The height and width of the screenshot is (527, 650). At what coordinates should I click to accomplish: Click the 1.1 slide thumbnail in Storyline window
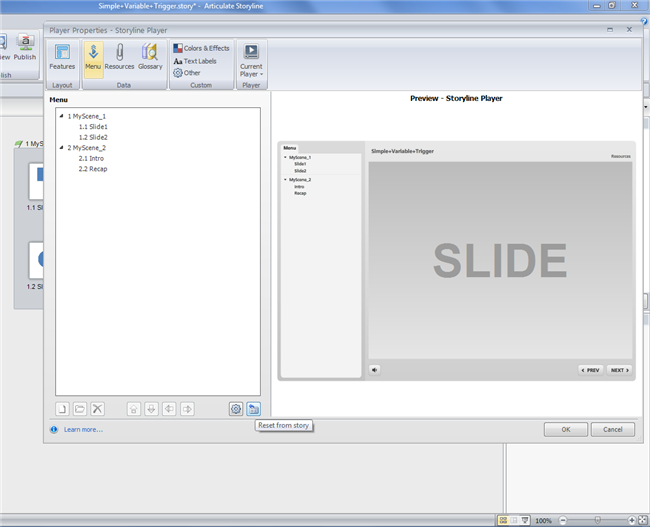click(x=36, y=181)
